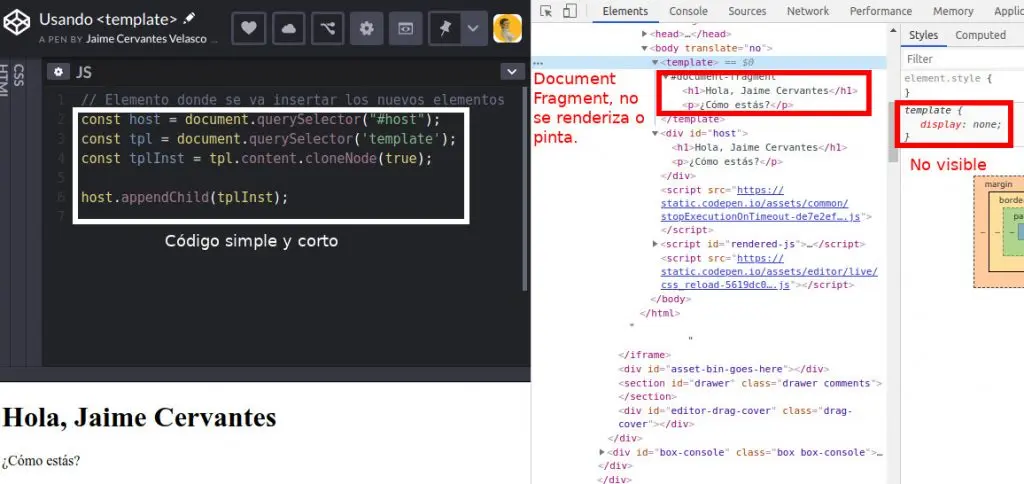
Task: Love this pen with heart button
Action: [x=249, y=29]
